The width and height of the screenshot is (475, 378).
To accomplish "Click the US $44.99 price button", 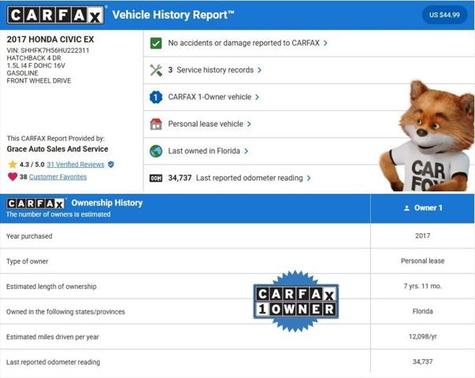I will point(444,15).
